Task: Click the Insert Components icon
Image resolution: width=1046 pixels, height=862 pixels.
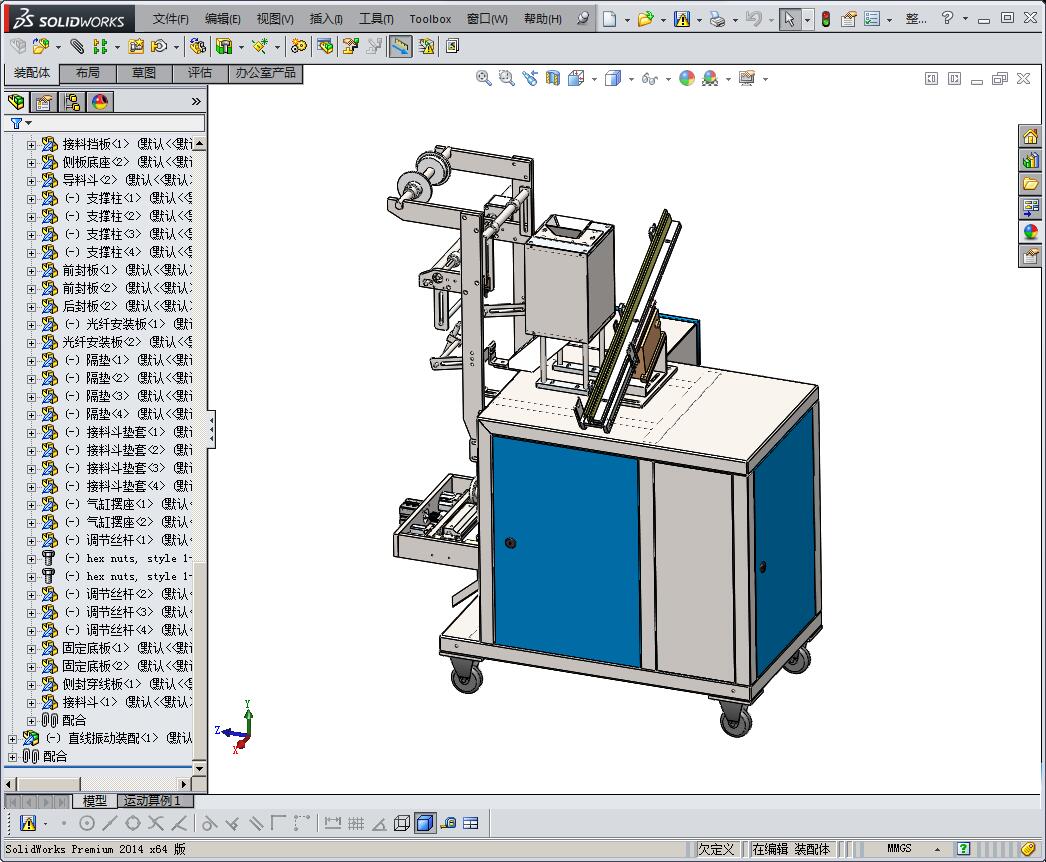Action: click(41, 46)
